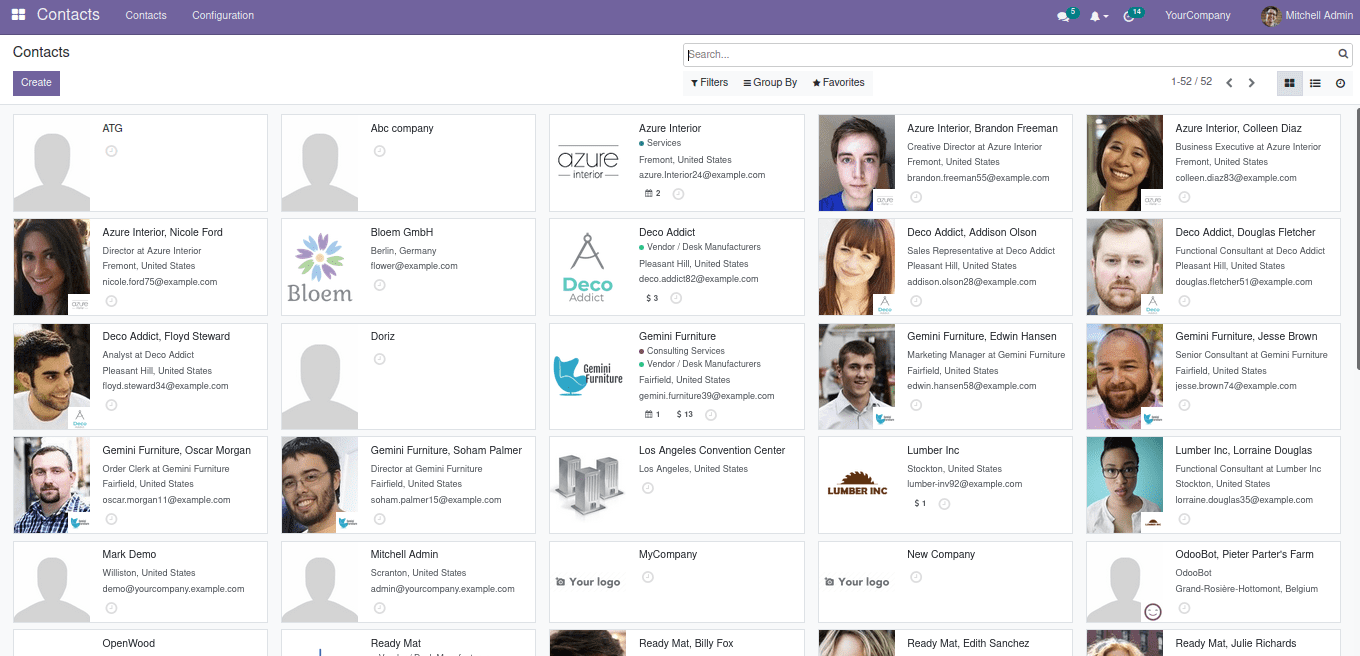Go to the next page arrow
This screenshot has height=656, width=1360.
(x=1251, y=83)
